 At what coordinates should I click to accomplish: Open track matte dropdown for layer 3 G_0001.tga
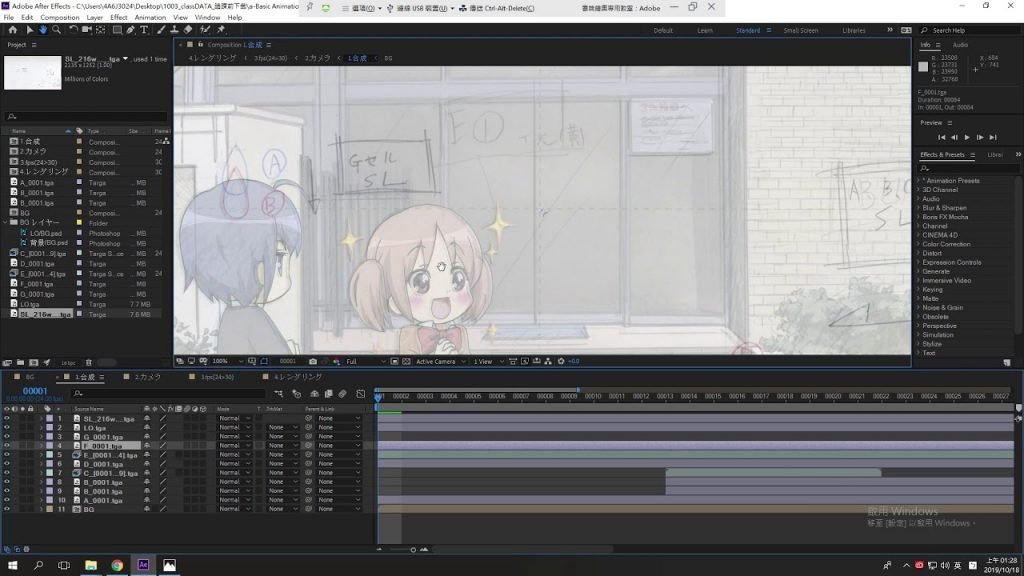click(x=283, y=437)
